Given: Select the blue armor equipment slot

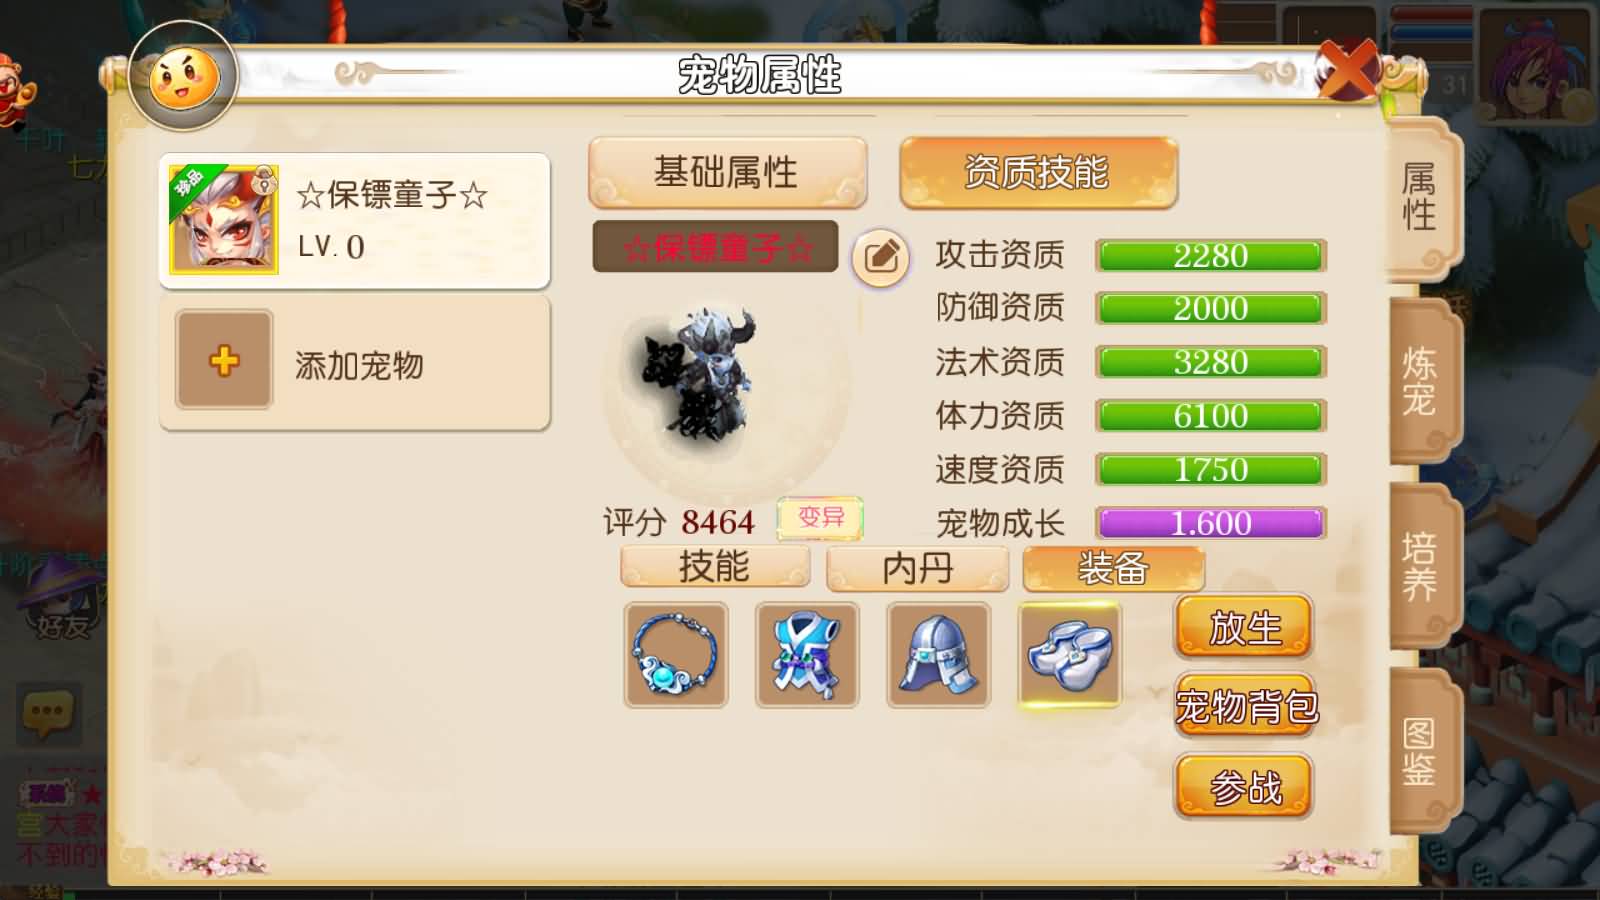Looking at the screenshot, I should (807, 655).
